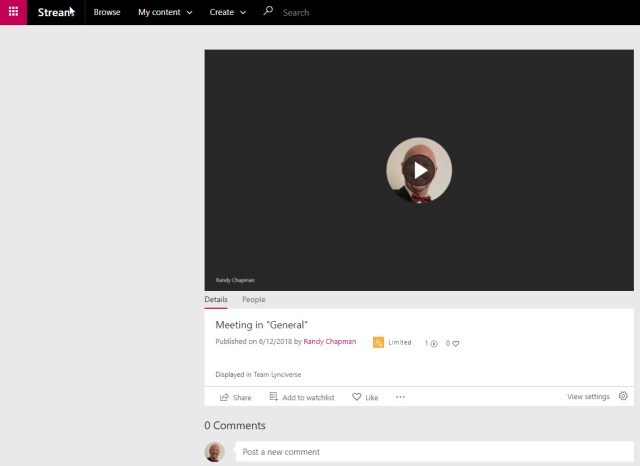Viewport: 640px width, 466px height.
Task: Click the orange Limited permissions icon
Action: 378,342
